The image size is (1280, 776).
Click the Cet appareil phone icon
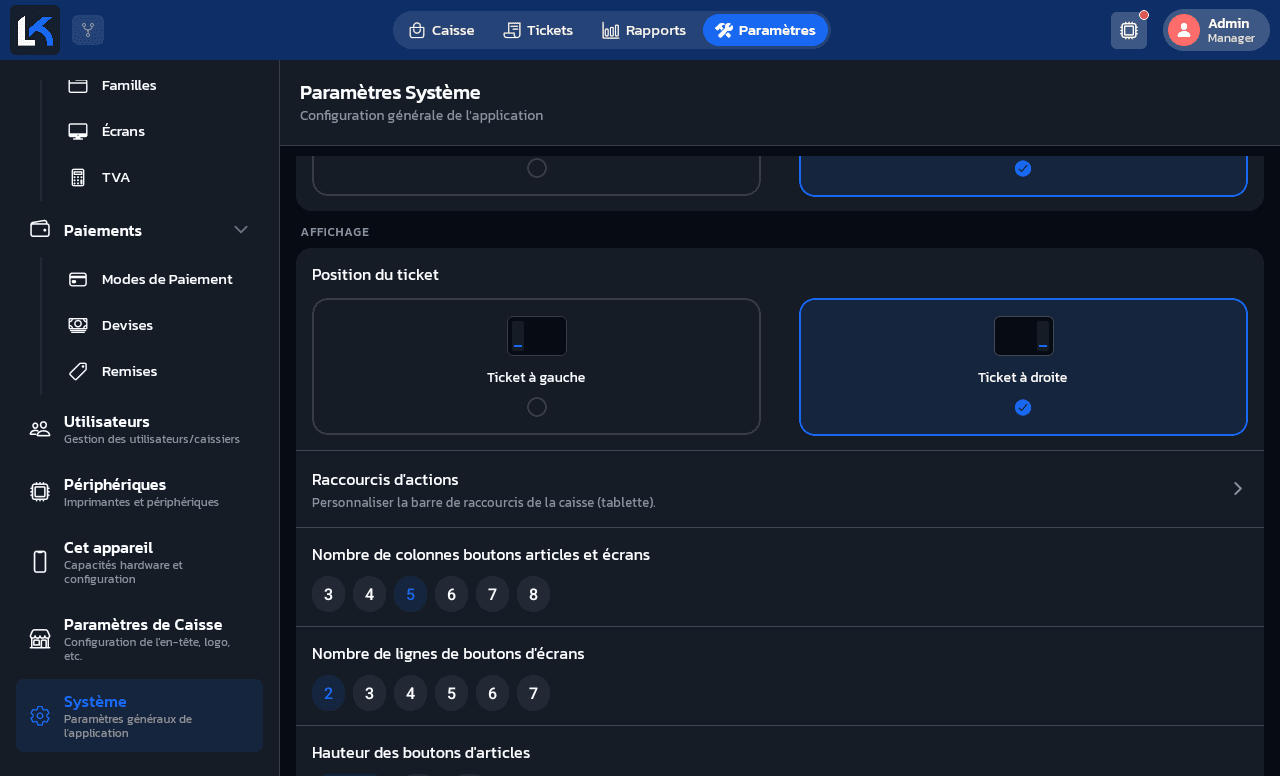pos(40,562)
